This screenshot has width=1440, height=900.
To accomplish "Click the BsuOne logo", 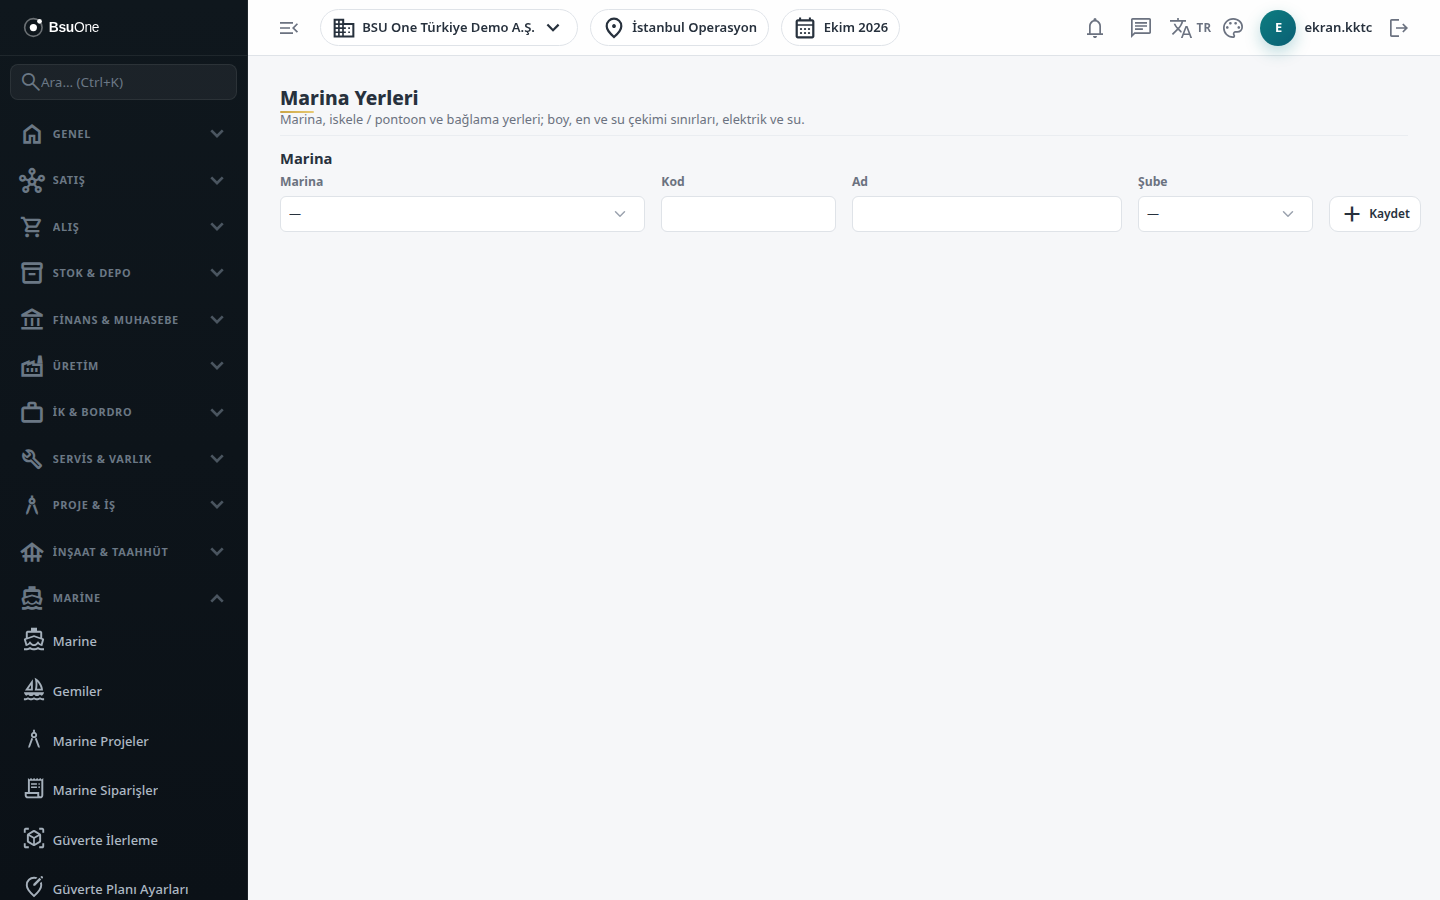I will click(x=62, y=27).
